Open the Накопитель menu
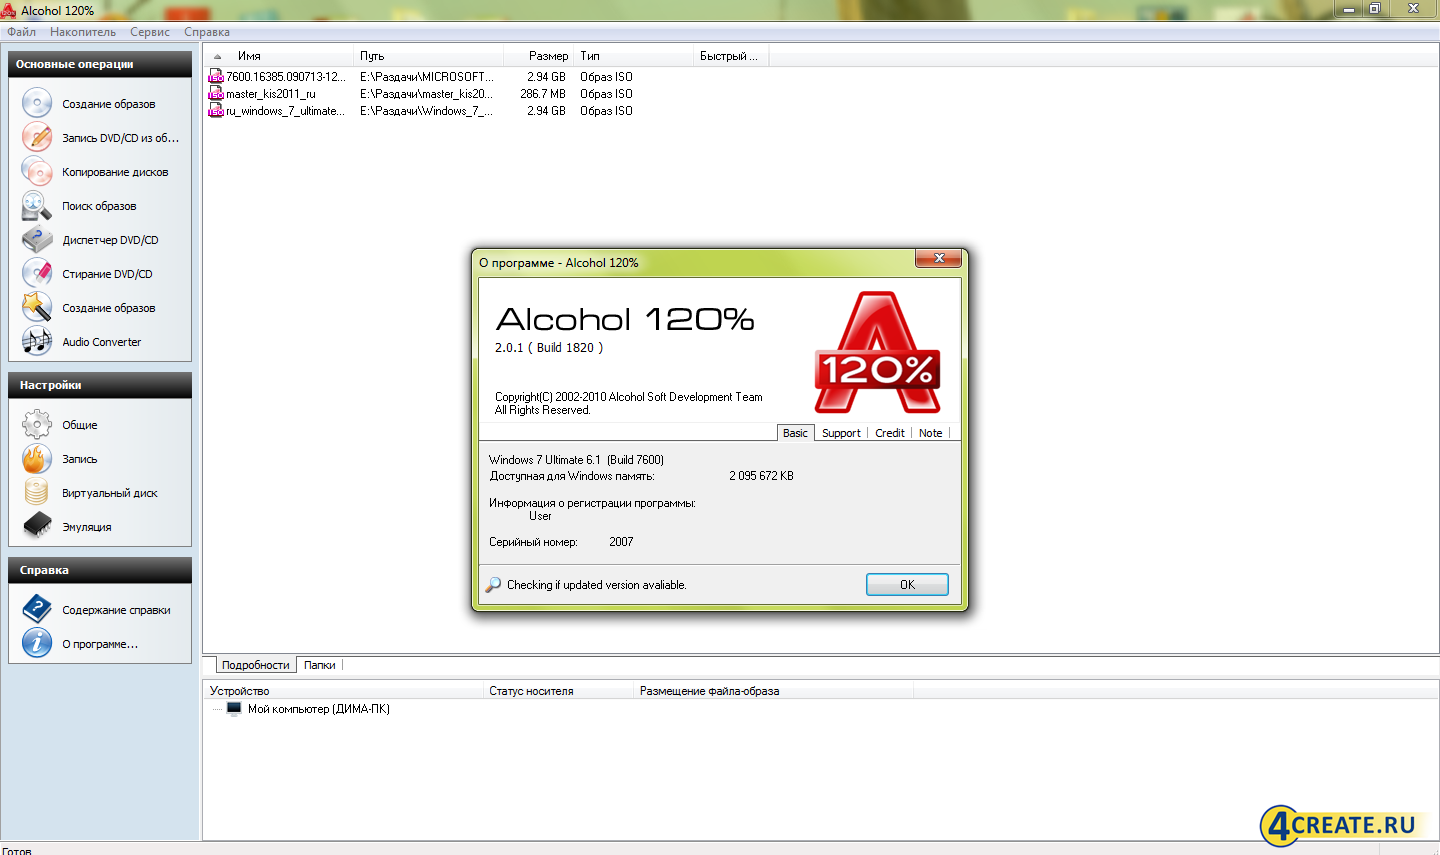This screenshot has height=855, width=1440. [83, 32]
